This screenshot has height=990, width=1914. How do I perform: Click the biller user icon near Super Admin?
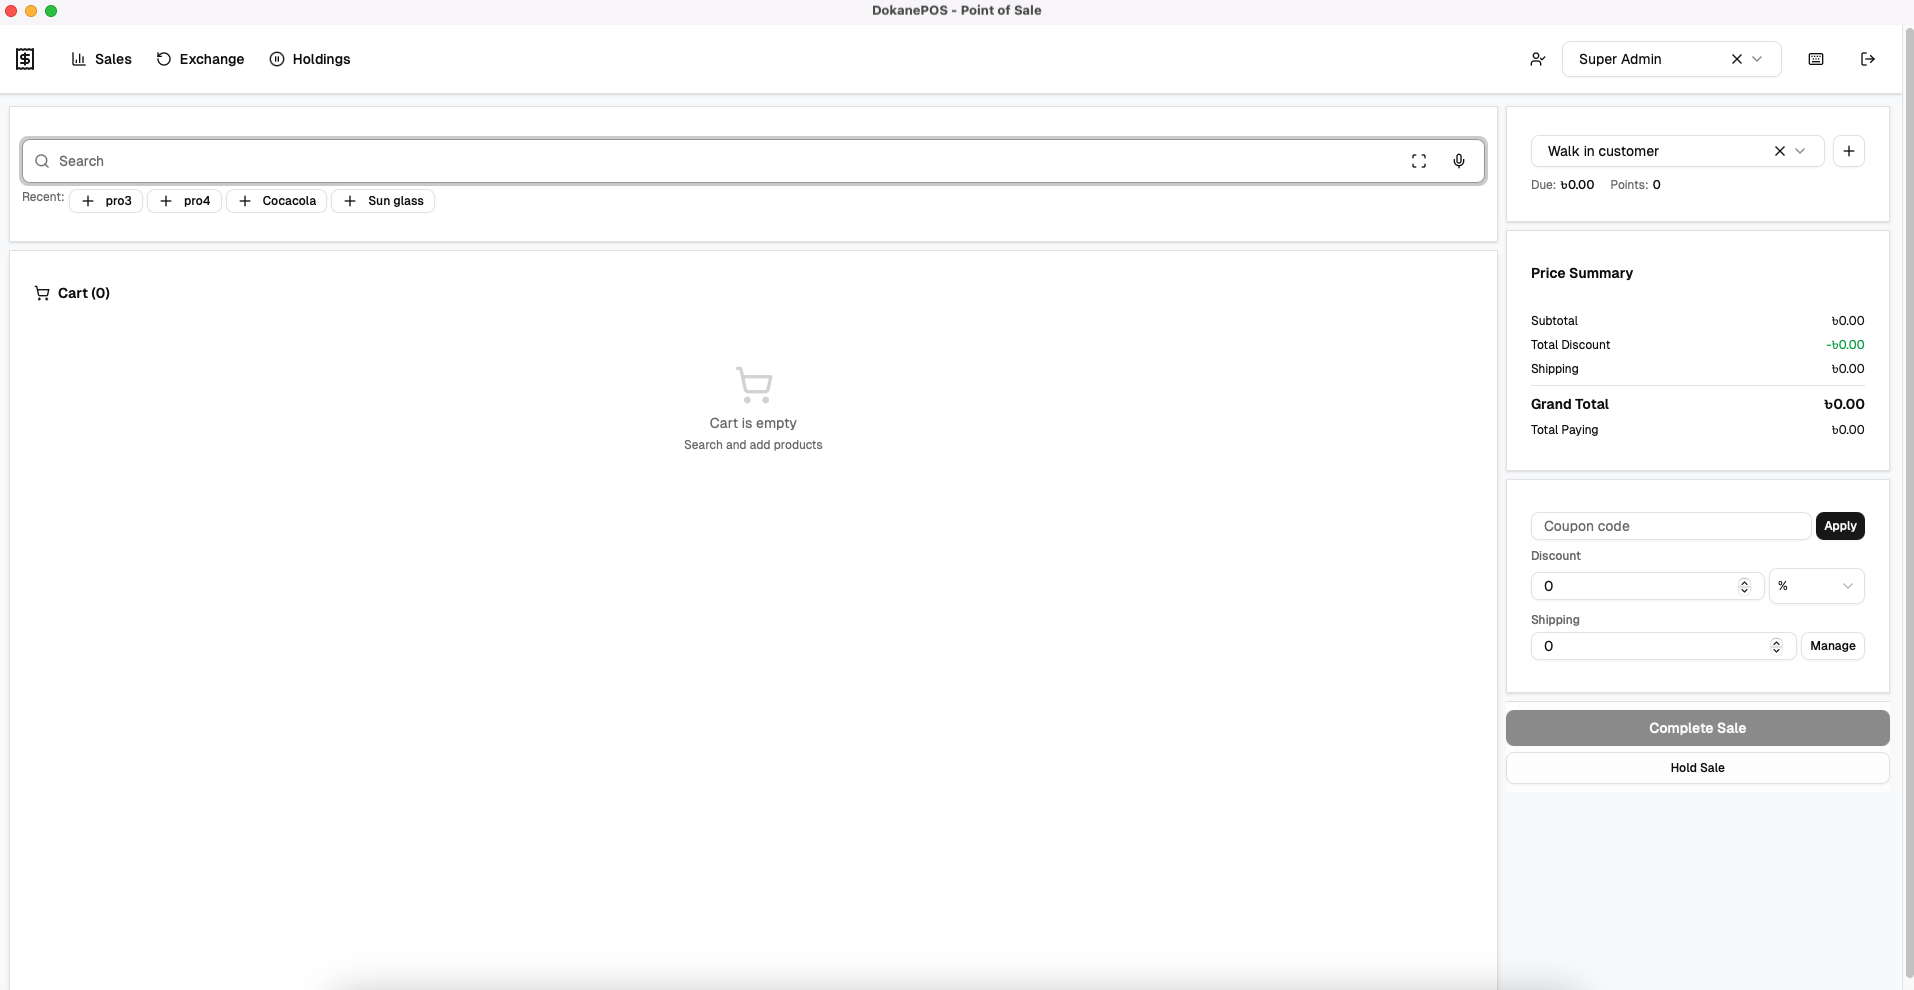1538,59
